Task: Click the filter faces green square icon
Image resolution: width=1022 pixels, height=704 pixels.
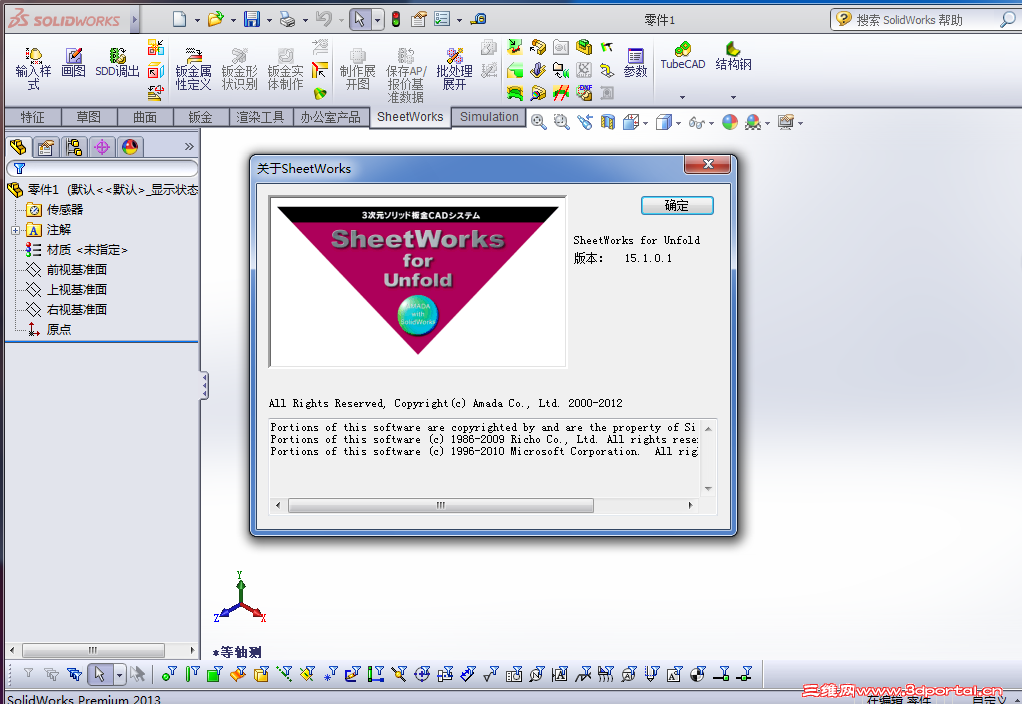Action: tap(214, 674)
